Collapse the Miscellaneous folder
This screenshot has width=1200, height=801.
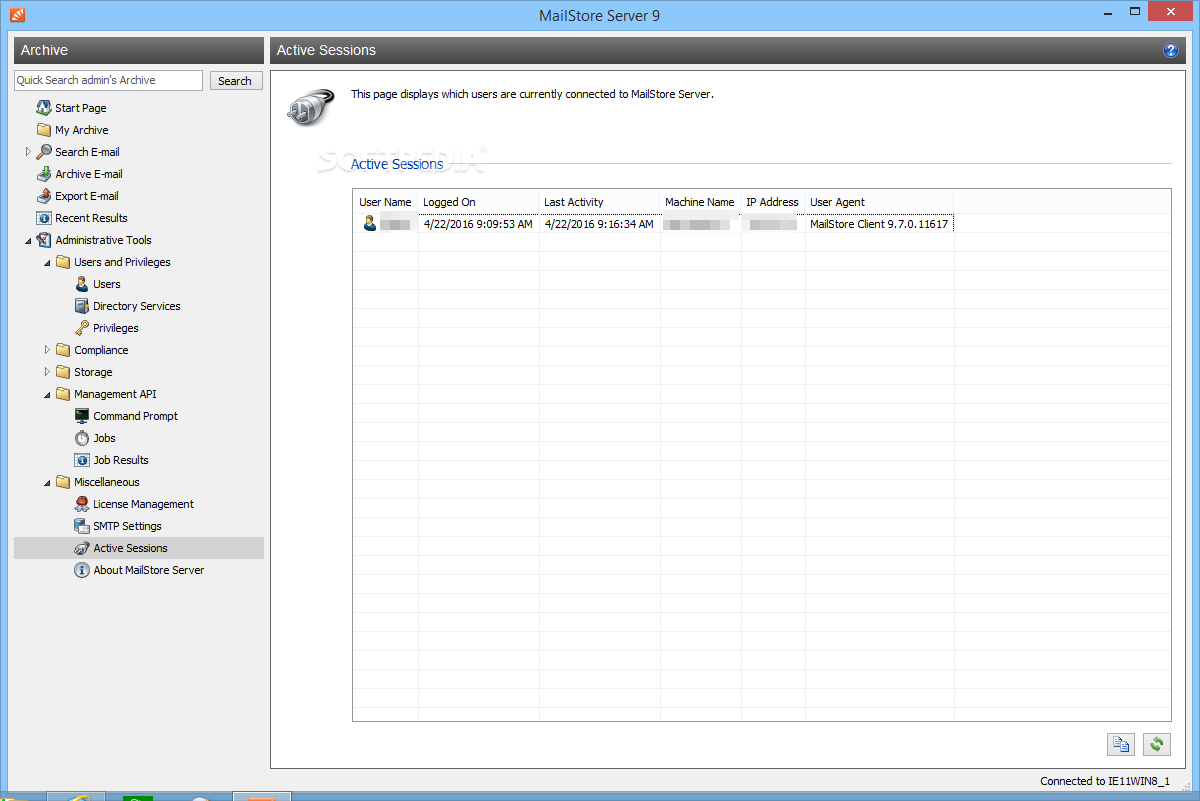[x=47, y=482]
